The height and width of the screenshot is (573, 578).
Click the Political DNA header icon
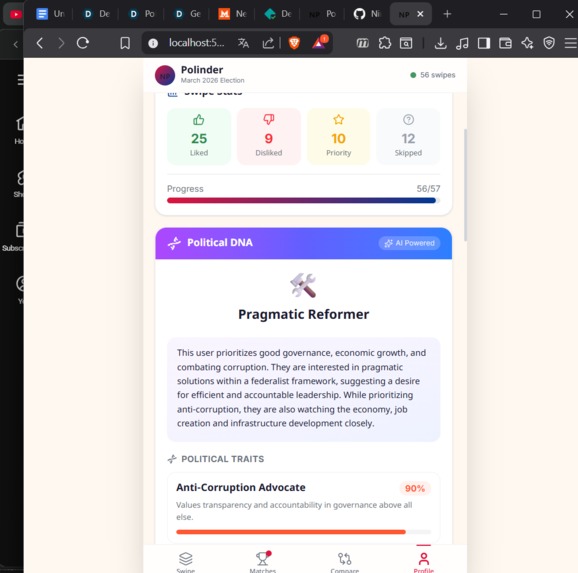click(174, 243)
